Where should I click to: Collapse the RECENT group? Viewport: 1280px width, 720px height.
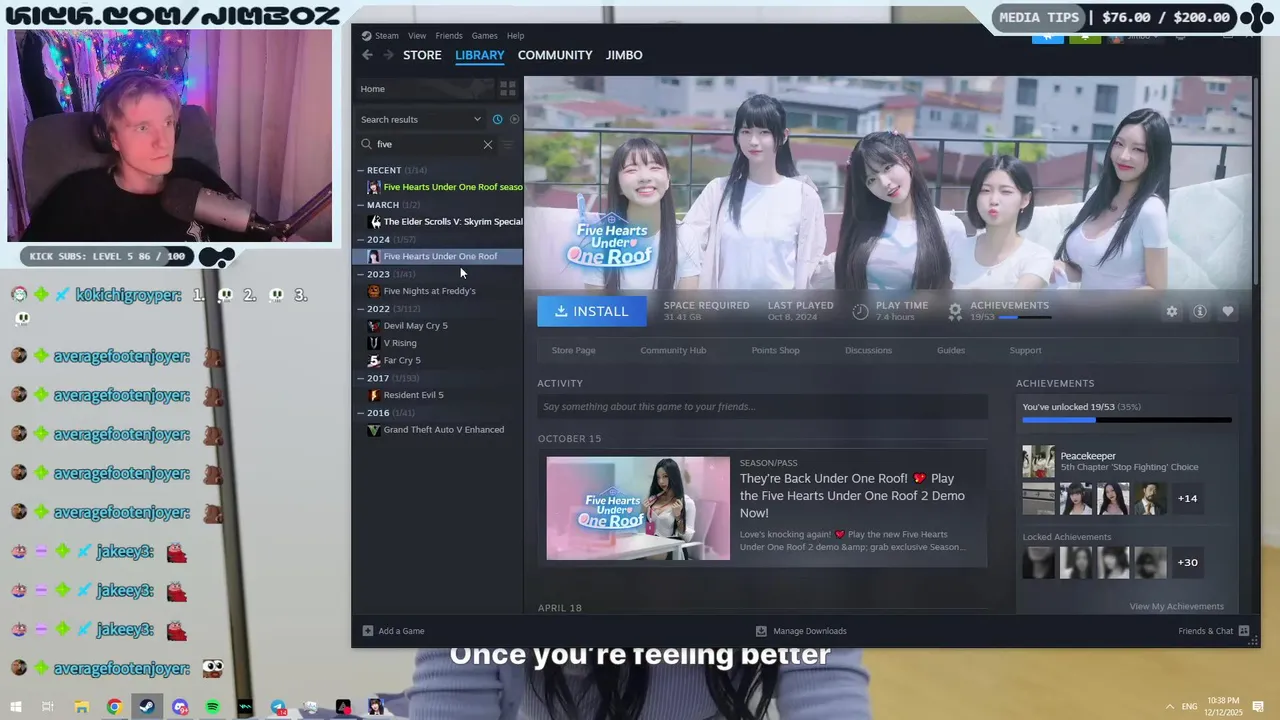point(360,170)
